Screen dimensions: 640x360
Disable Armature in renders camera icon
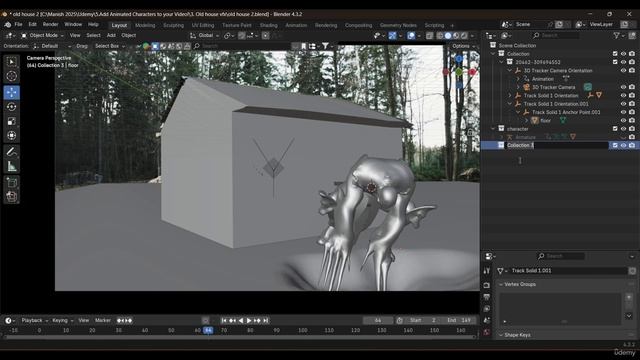(632, 137)
